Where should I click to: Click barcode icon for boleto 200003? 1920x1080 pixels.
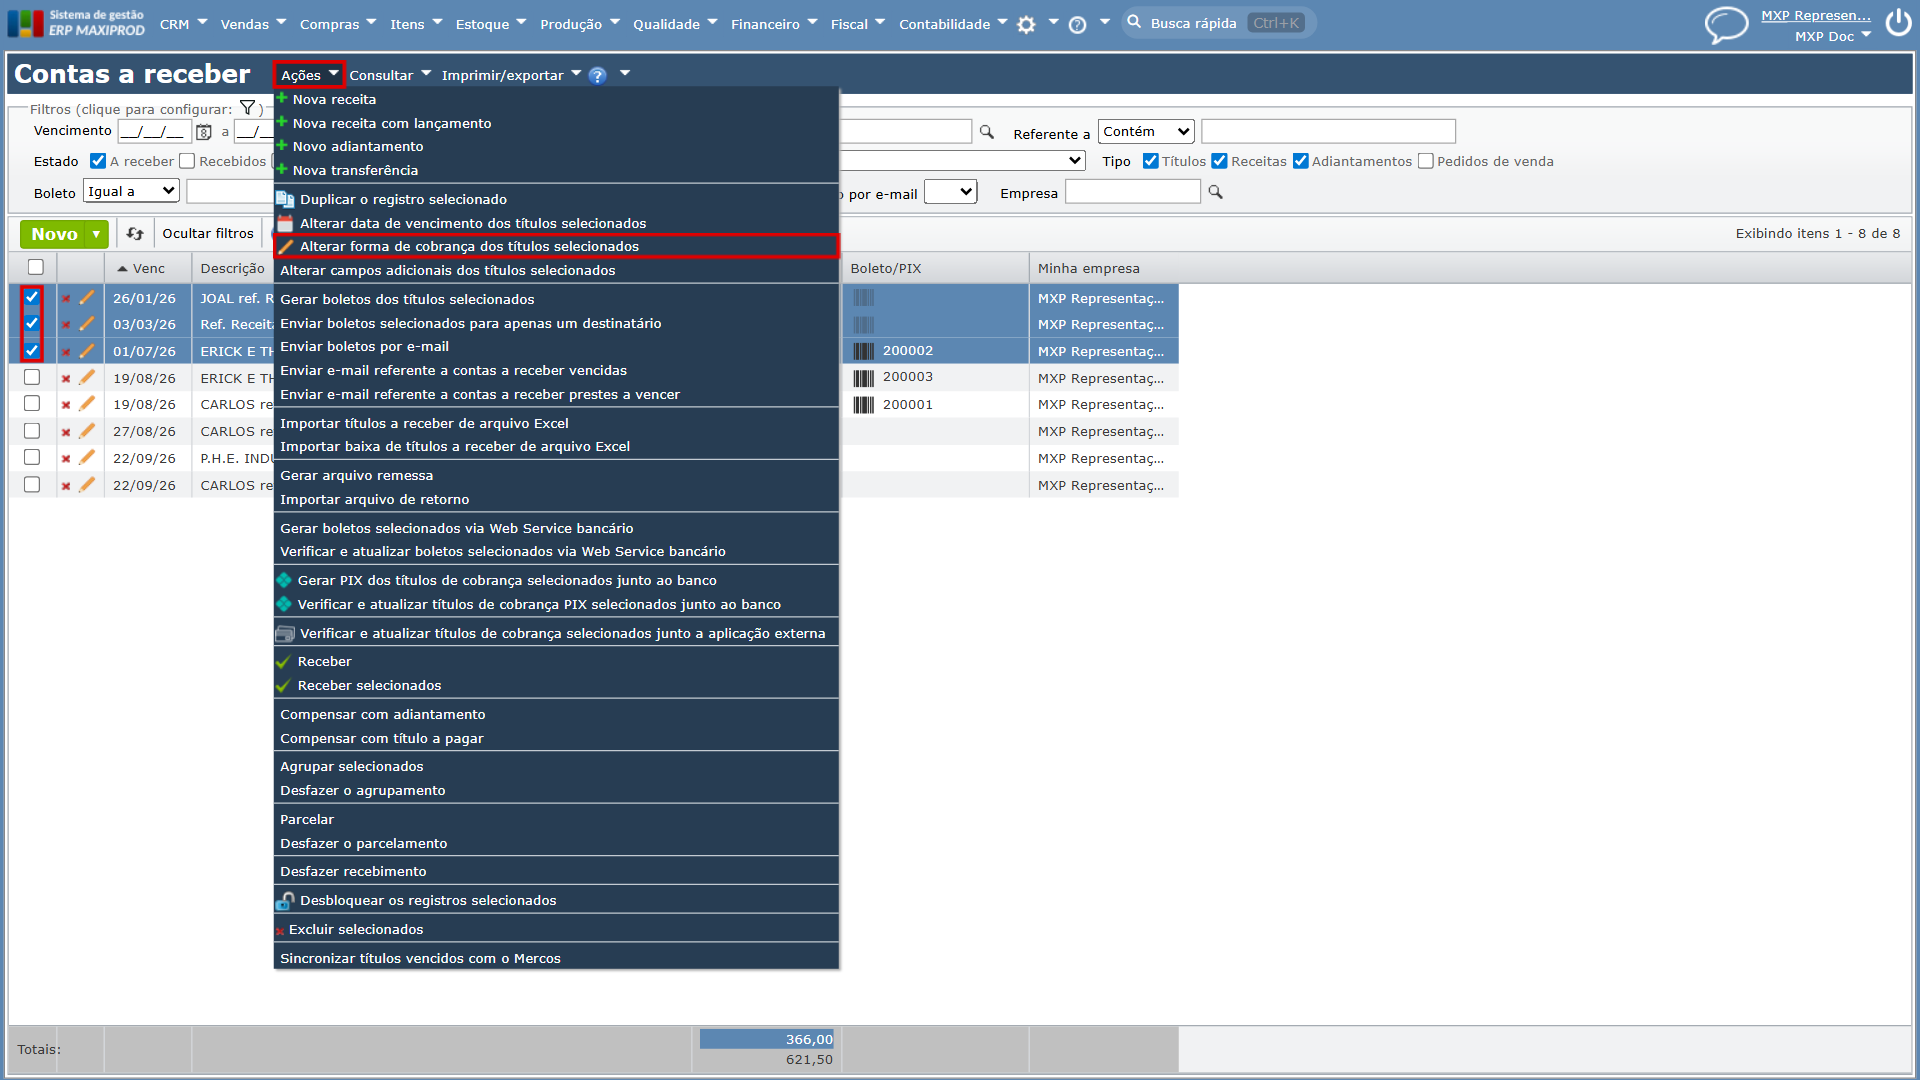tap(864, 378)
